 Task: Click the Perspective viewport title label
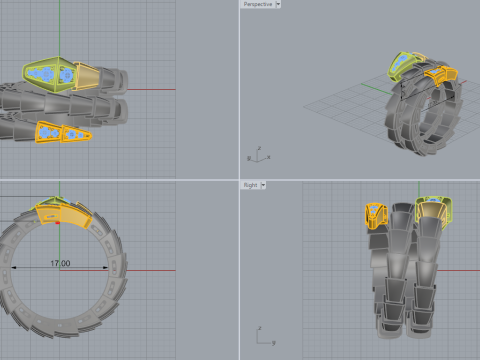(x=258, y=4)
